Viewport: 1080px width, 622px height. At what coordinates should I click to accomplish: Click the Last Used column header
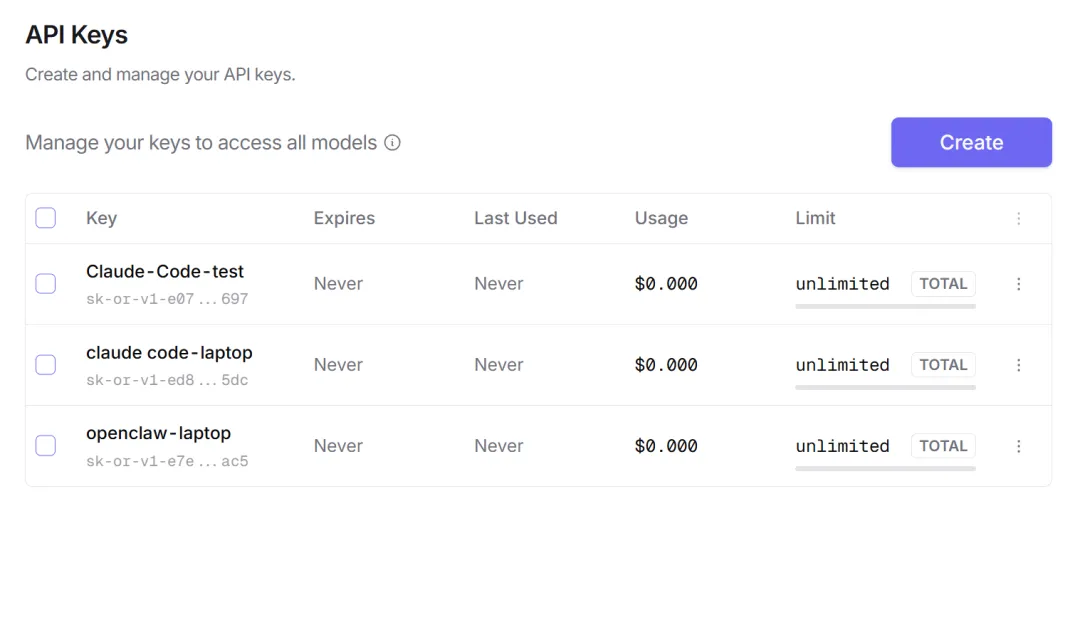tap(515, 218)
